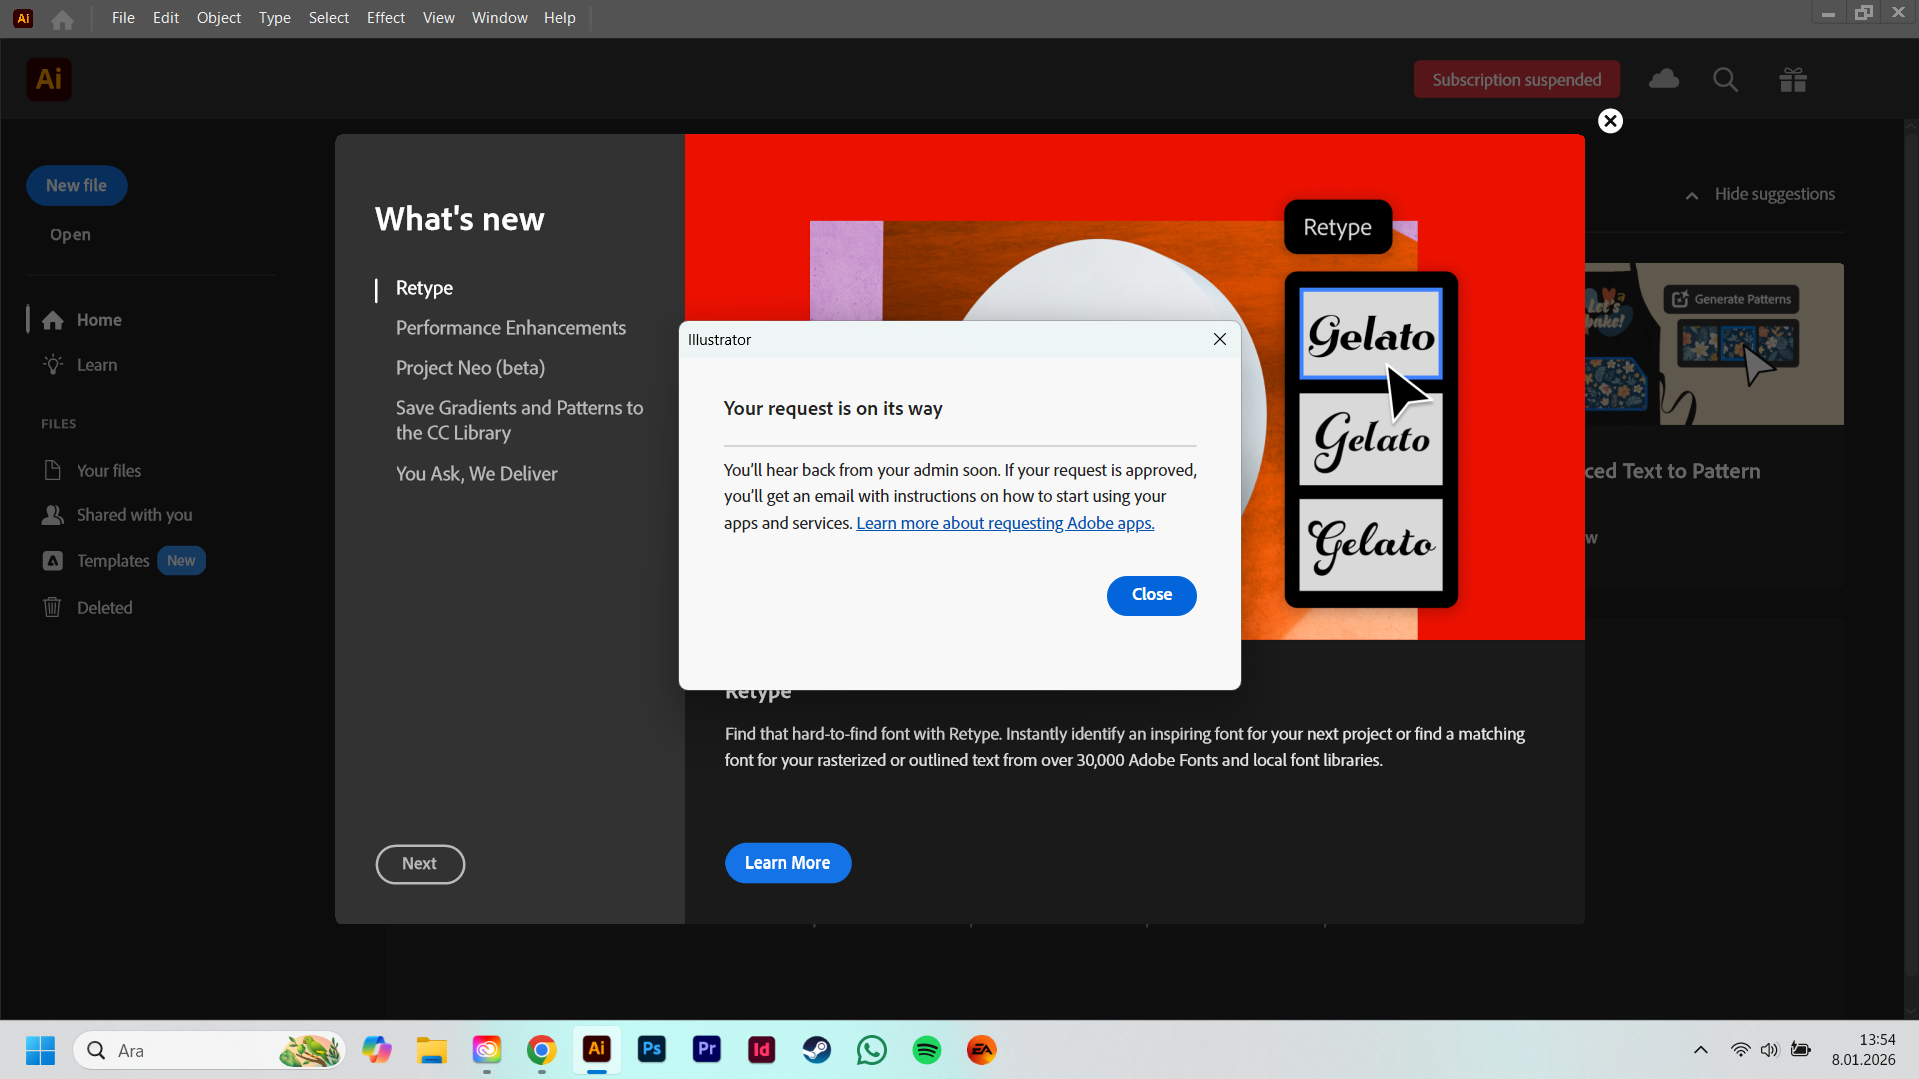This screenshot has height=1079, width=1919.
Task: Close the What's new panel with X
Action: pos(1610,121)
